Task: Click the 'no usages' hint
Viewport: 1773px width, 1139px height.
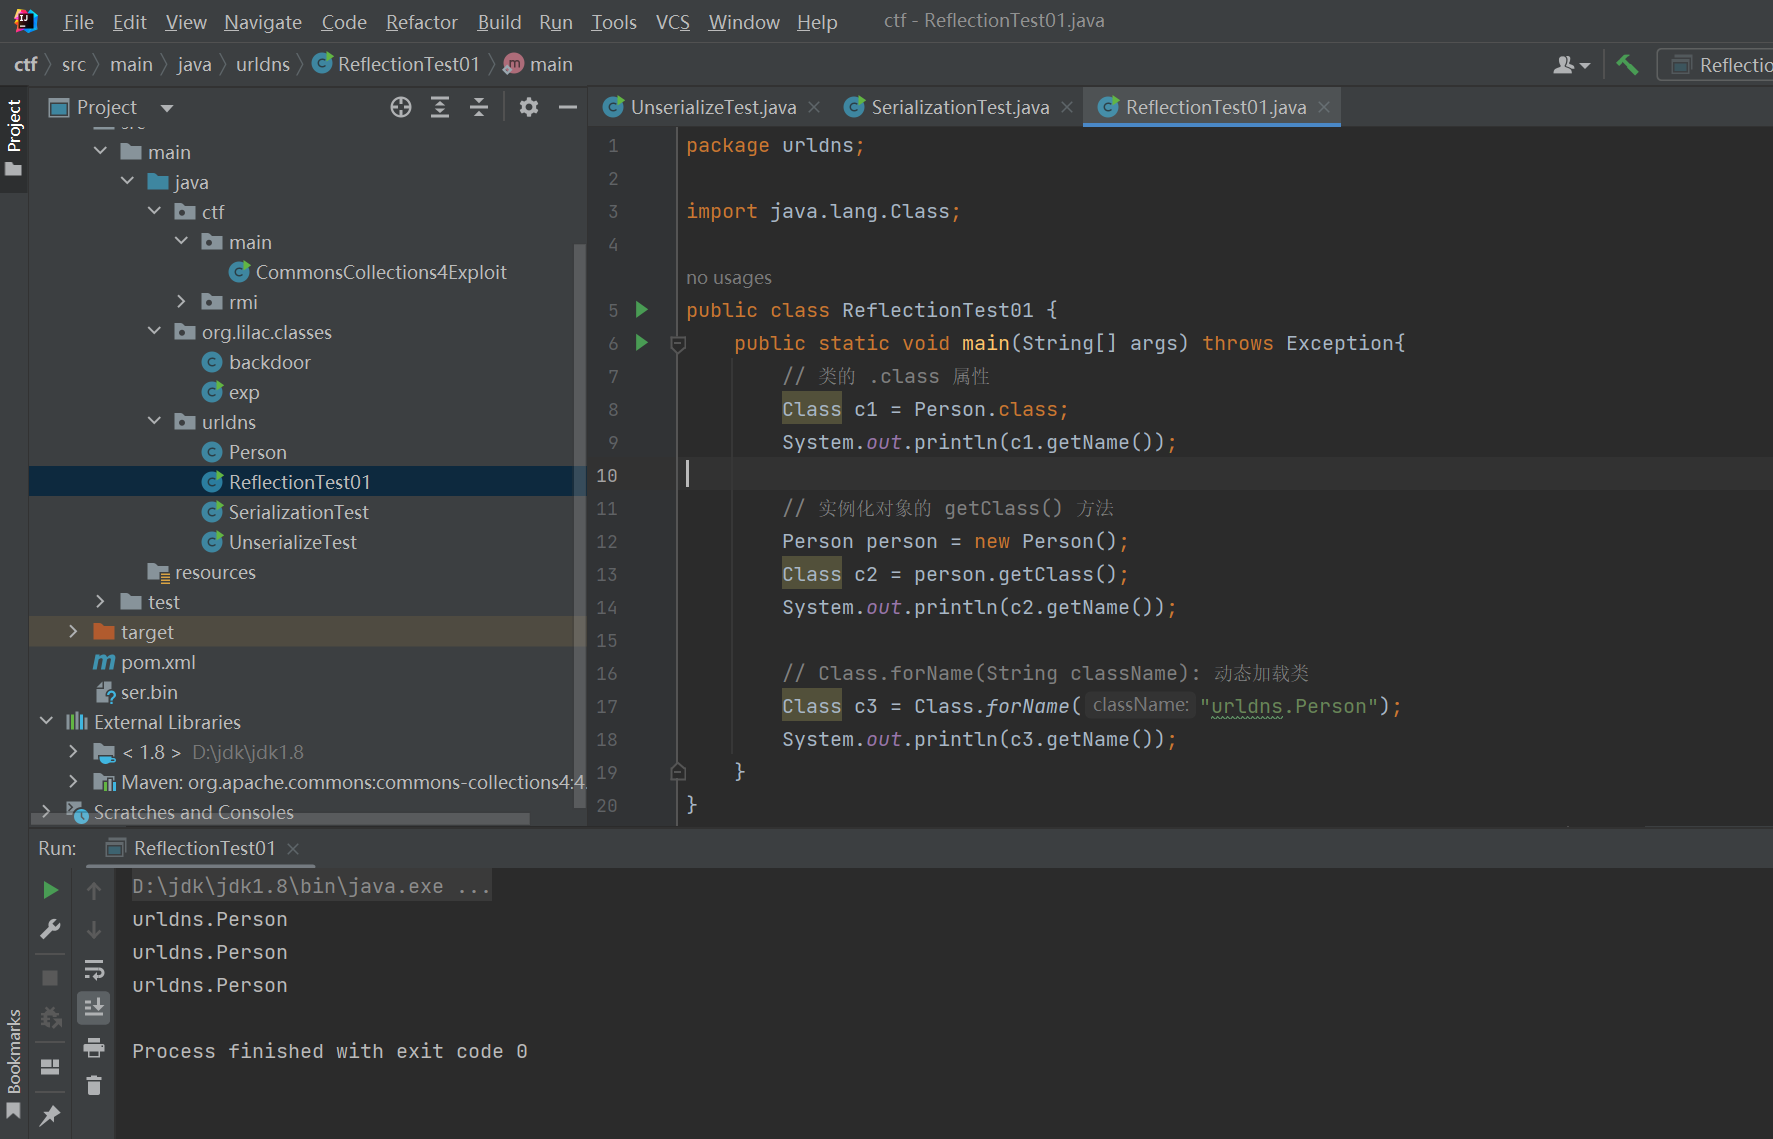Action: coord(728,278)
